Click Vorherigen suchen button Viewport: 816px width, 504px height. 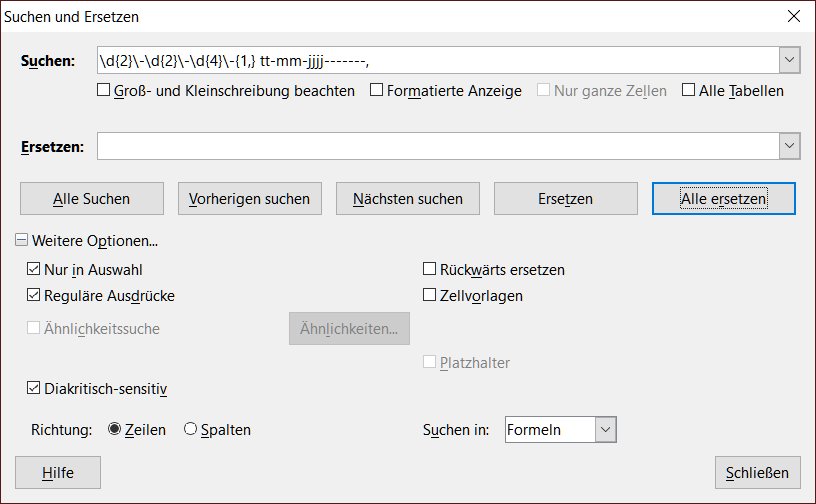[250, 198]
